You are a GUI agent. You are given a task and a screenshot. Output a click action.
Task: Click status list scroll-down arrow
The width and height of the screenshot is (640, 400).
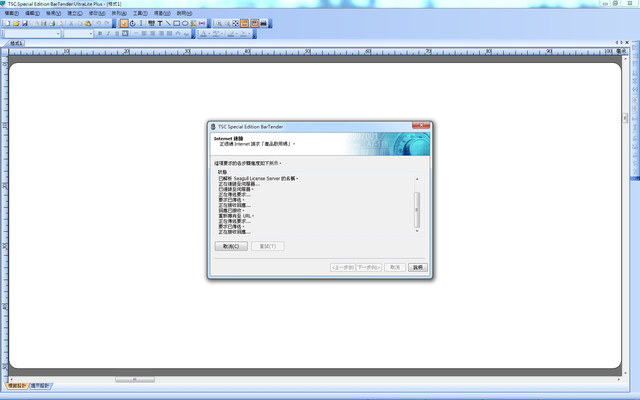(417, 231)
